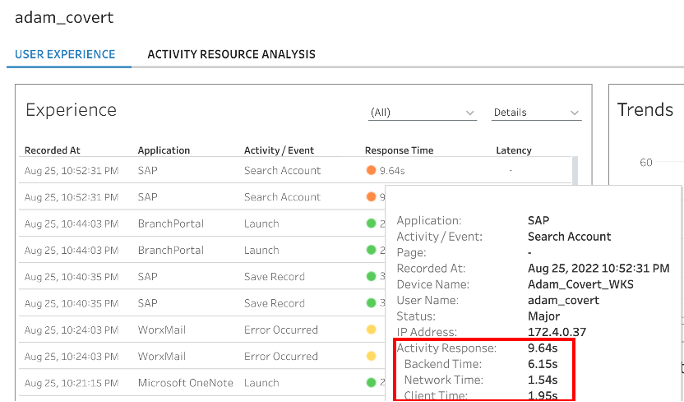Click the 60 axis label in Trends chart
Screen dimensions: 684x402
click(646, 162)
